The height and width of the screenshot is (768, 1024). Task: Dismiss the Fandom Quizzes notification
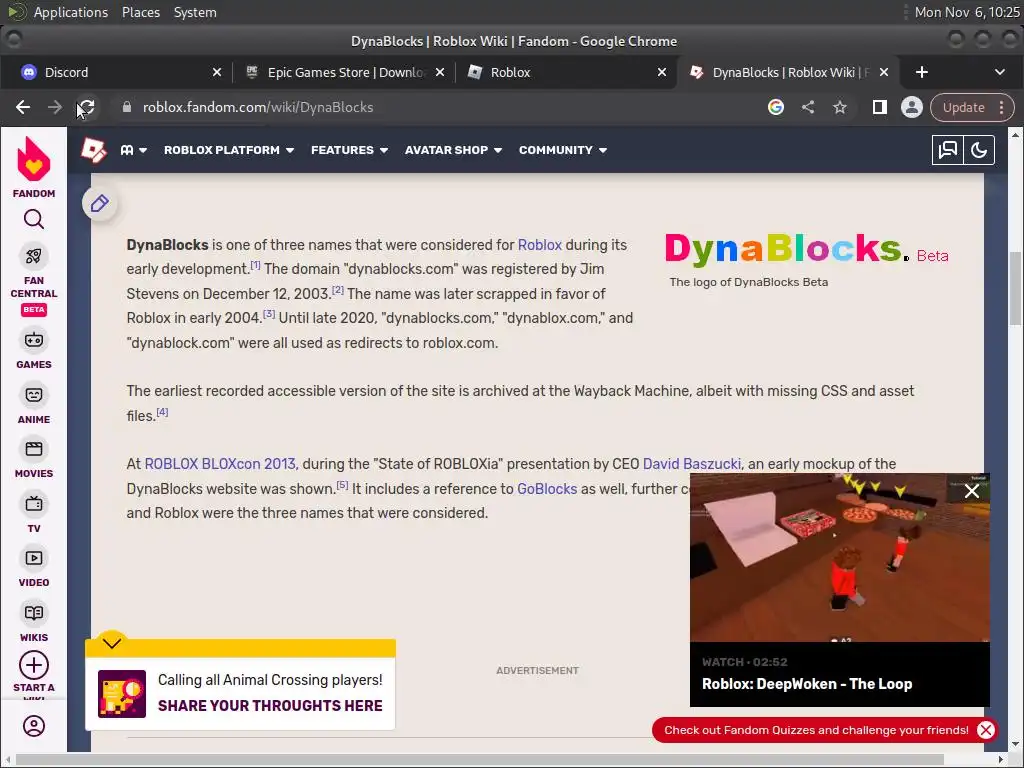click(985, 730)
